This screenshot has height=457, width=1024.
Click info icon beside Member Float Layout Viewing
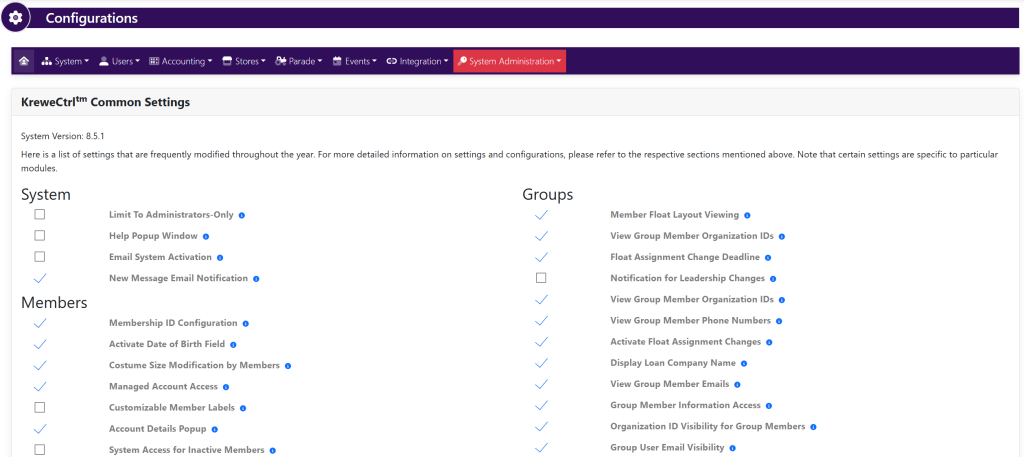click(x=747, y=215)
